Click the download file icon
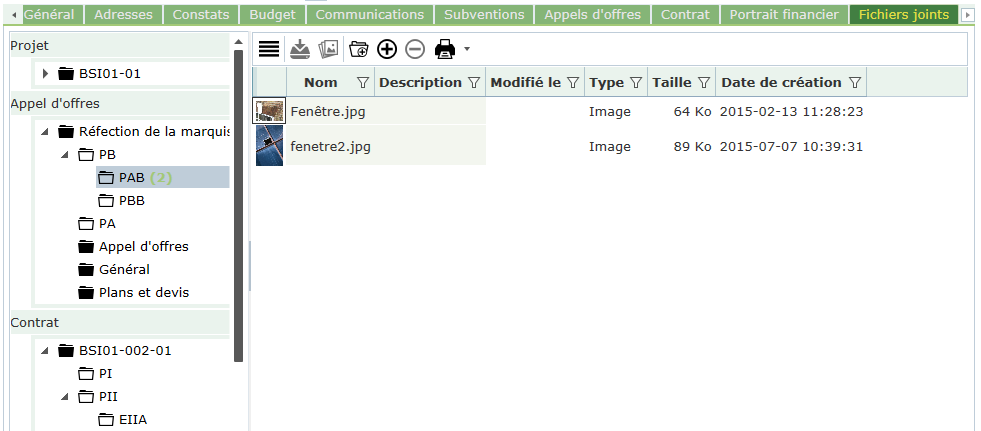981x431 pixels. point(300,49)
